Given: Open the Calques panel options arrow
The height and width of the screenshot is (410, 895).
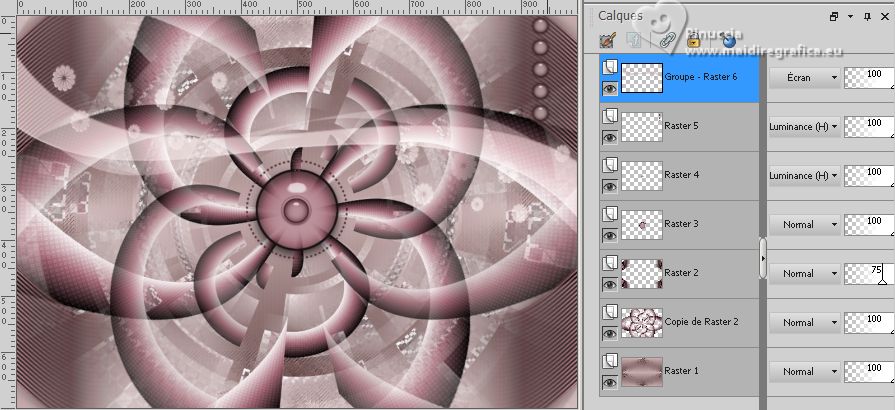Looking at the screenshot, I should (x=850, y=17).
